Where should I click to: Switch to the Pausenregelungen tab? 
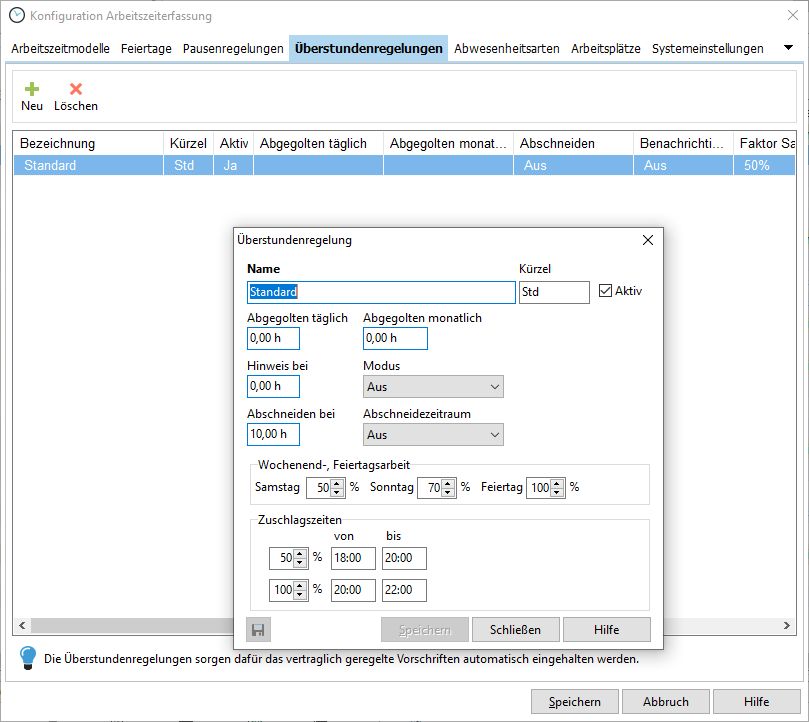tap(233, 48)
